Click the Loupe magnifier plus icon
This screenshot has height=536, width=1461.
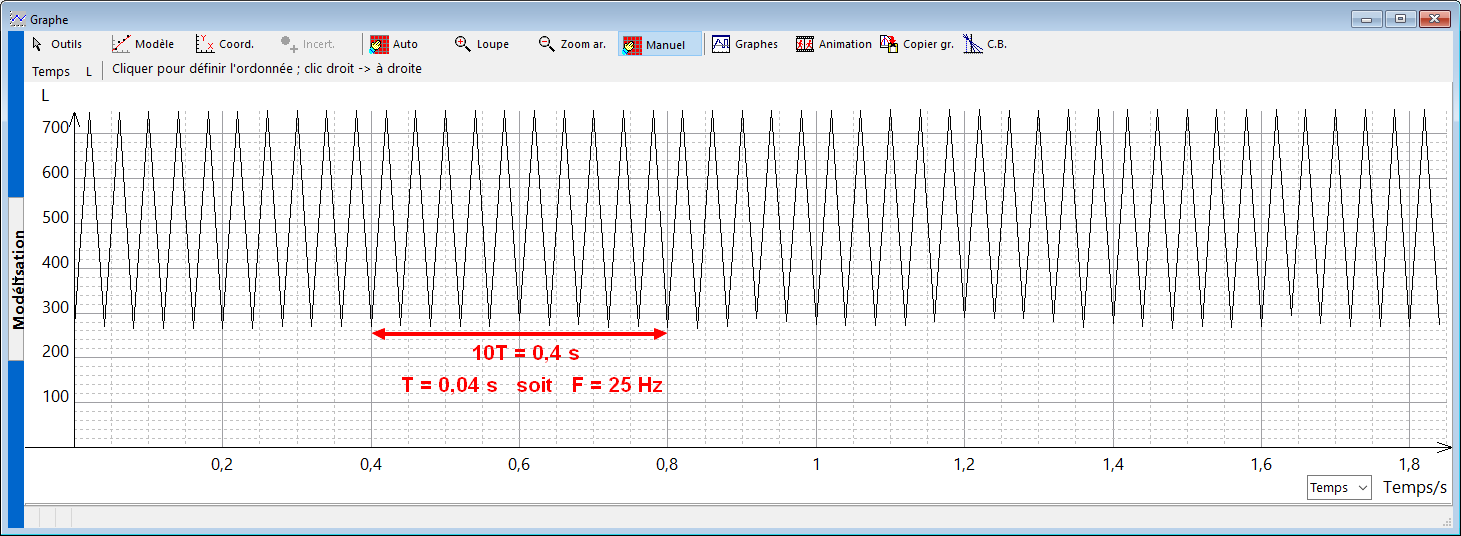pos(462,44)
